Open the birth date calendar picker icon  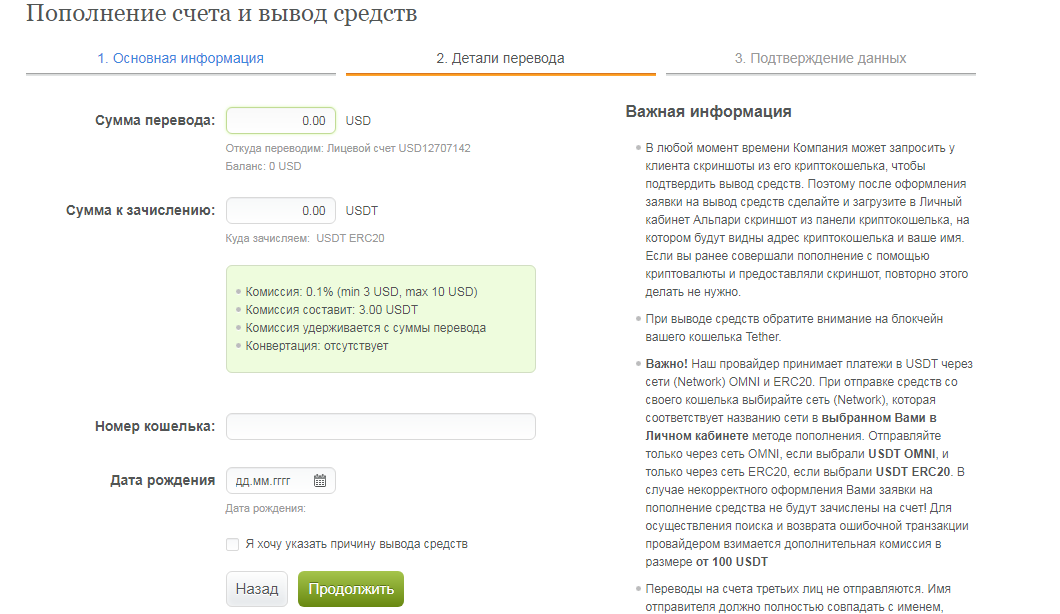(320, 481)
